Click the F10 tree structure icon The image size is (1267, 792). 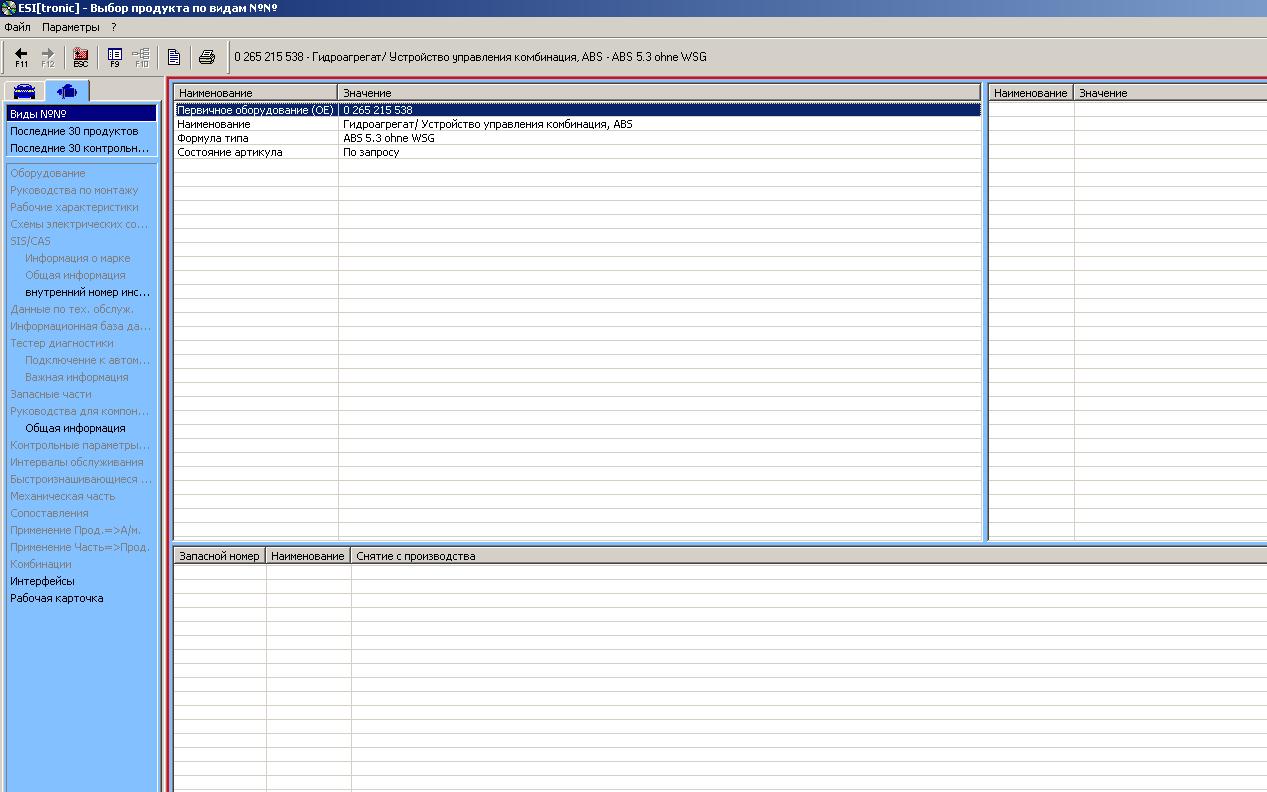coord(141,57)
